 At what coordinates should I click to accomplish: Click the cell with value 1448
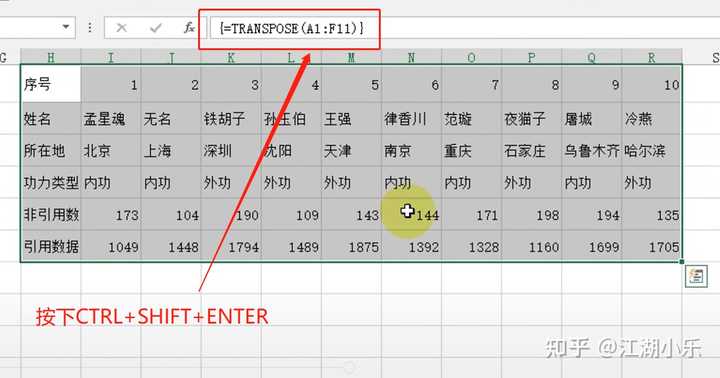tap(171, 246)
